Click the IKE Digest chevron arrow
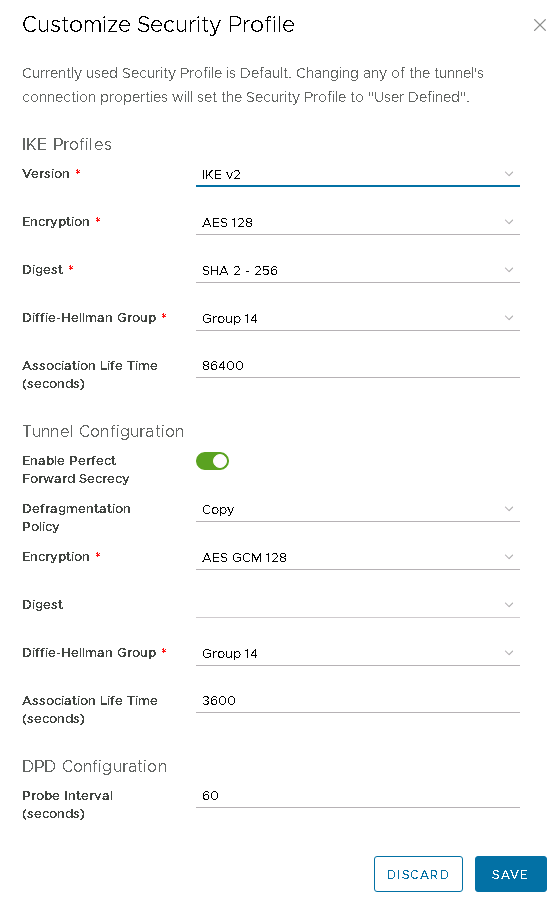The height and width of the screenshot is (905, 556). pyautogui.click(x=509, y=270)
